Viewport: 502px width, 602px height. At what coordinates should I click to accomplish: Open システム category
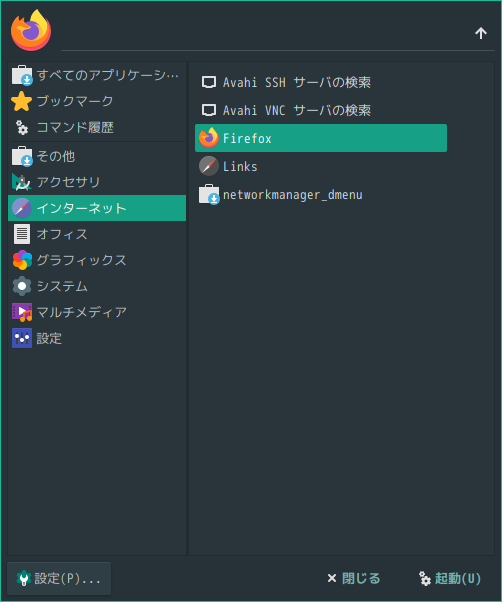97,286
